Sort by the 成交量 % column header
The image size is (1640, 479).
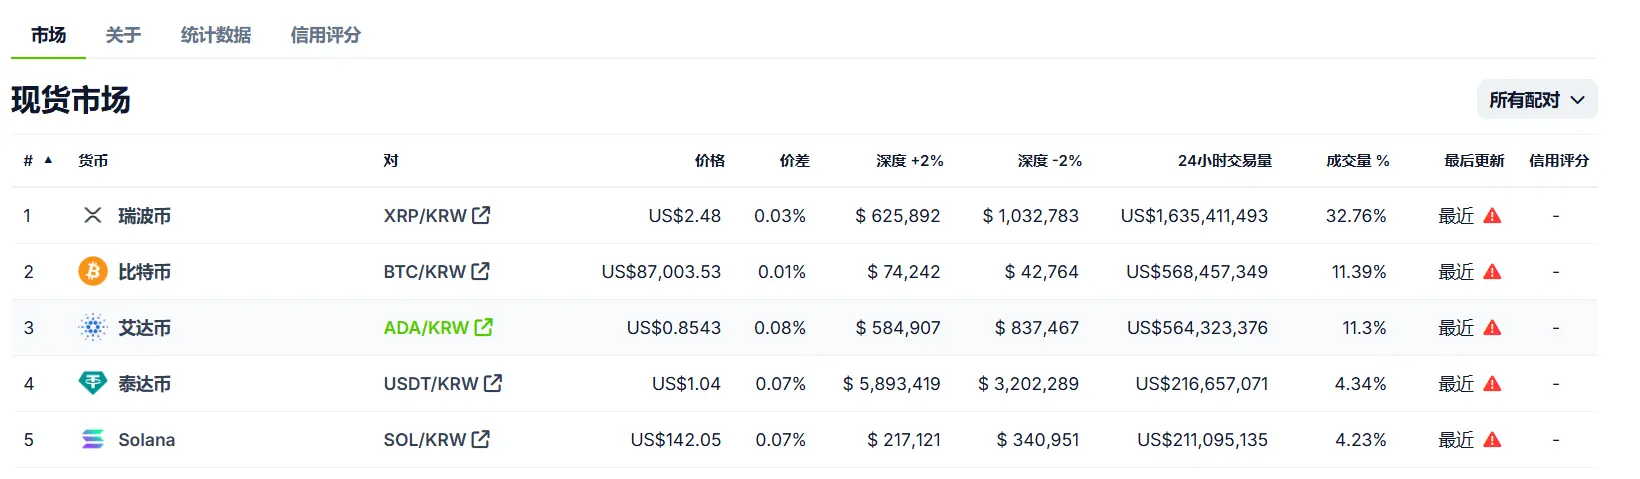1358,160
